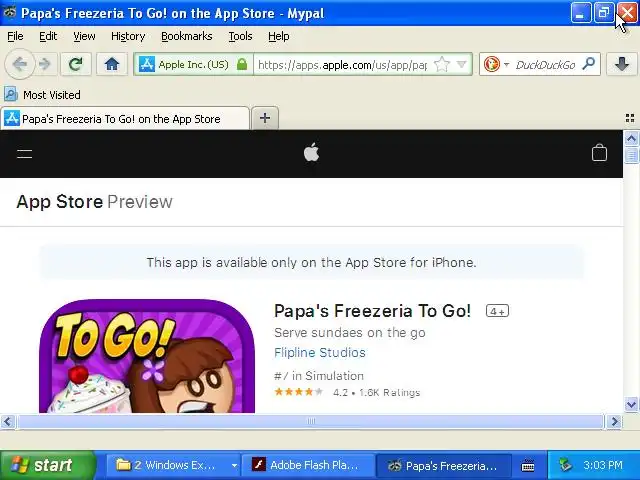Click the '#7 in Simulation' ranking text
Viewport: 640px width, 480px height.
point(318,376)
